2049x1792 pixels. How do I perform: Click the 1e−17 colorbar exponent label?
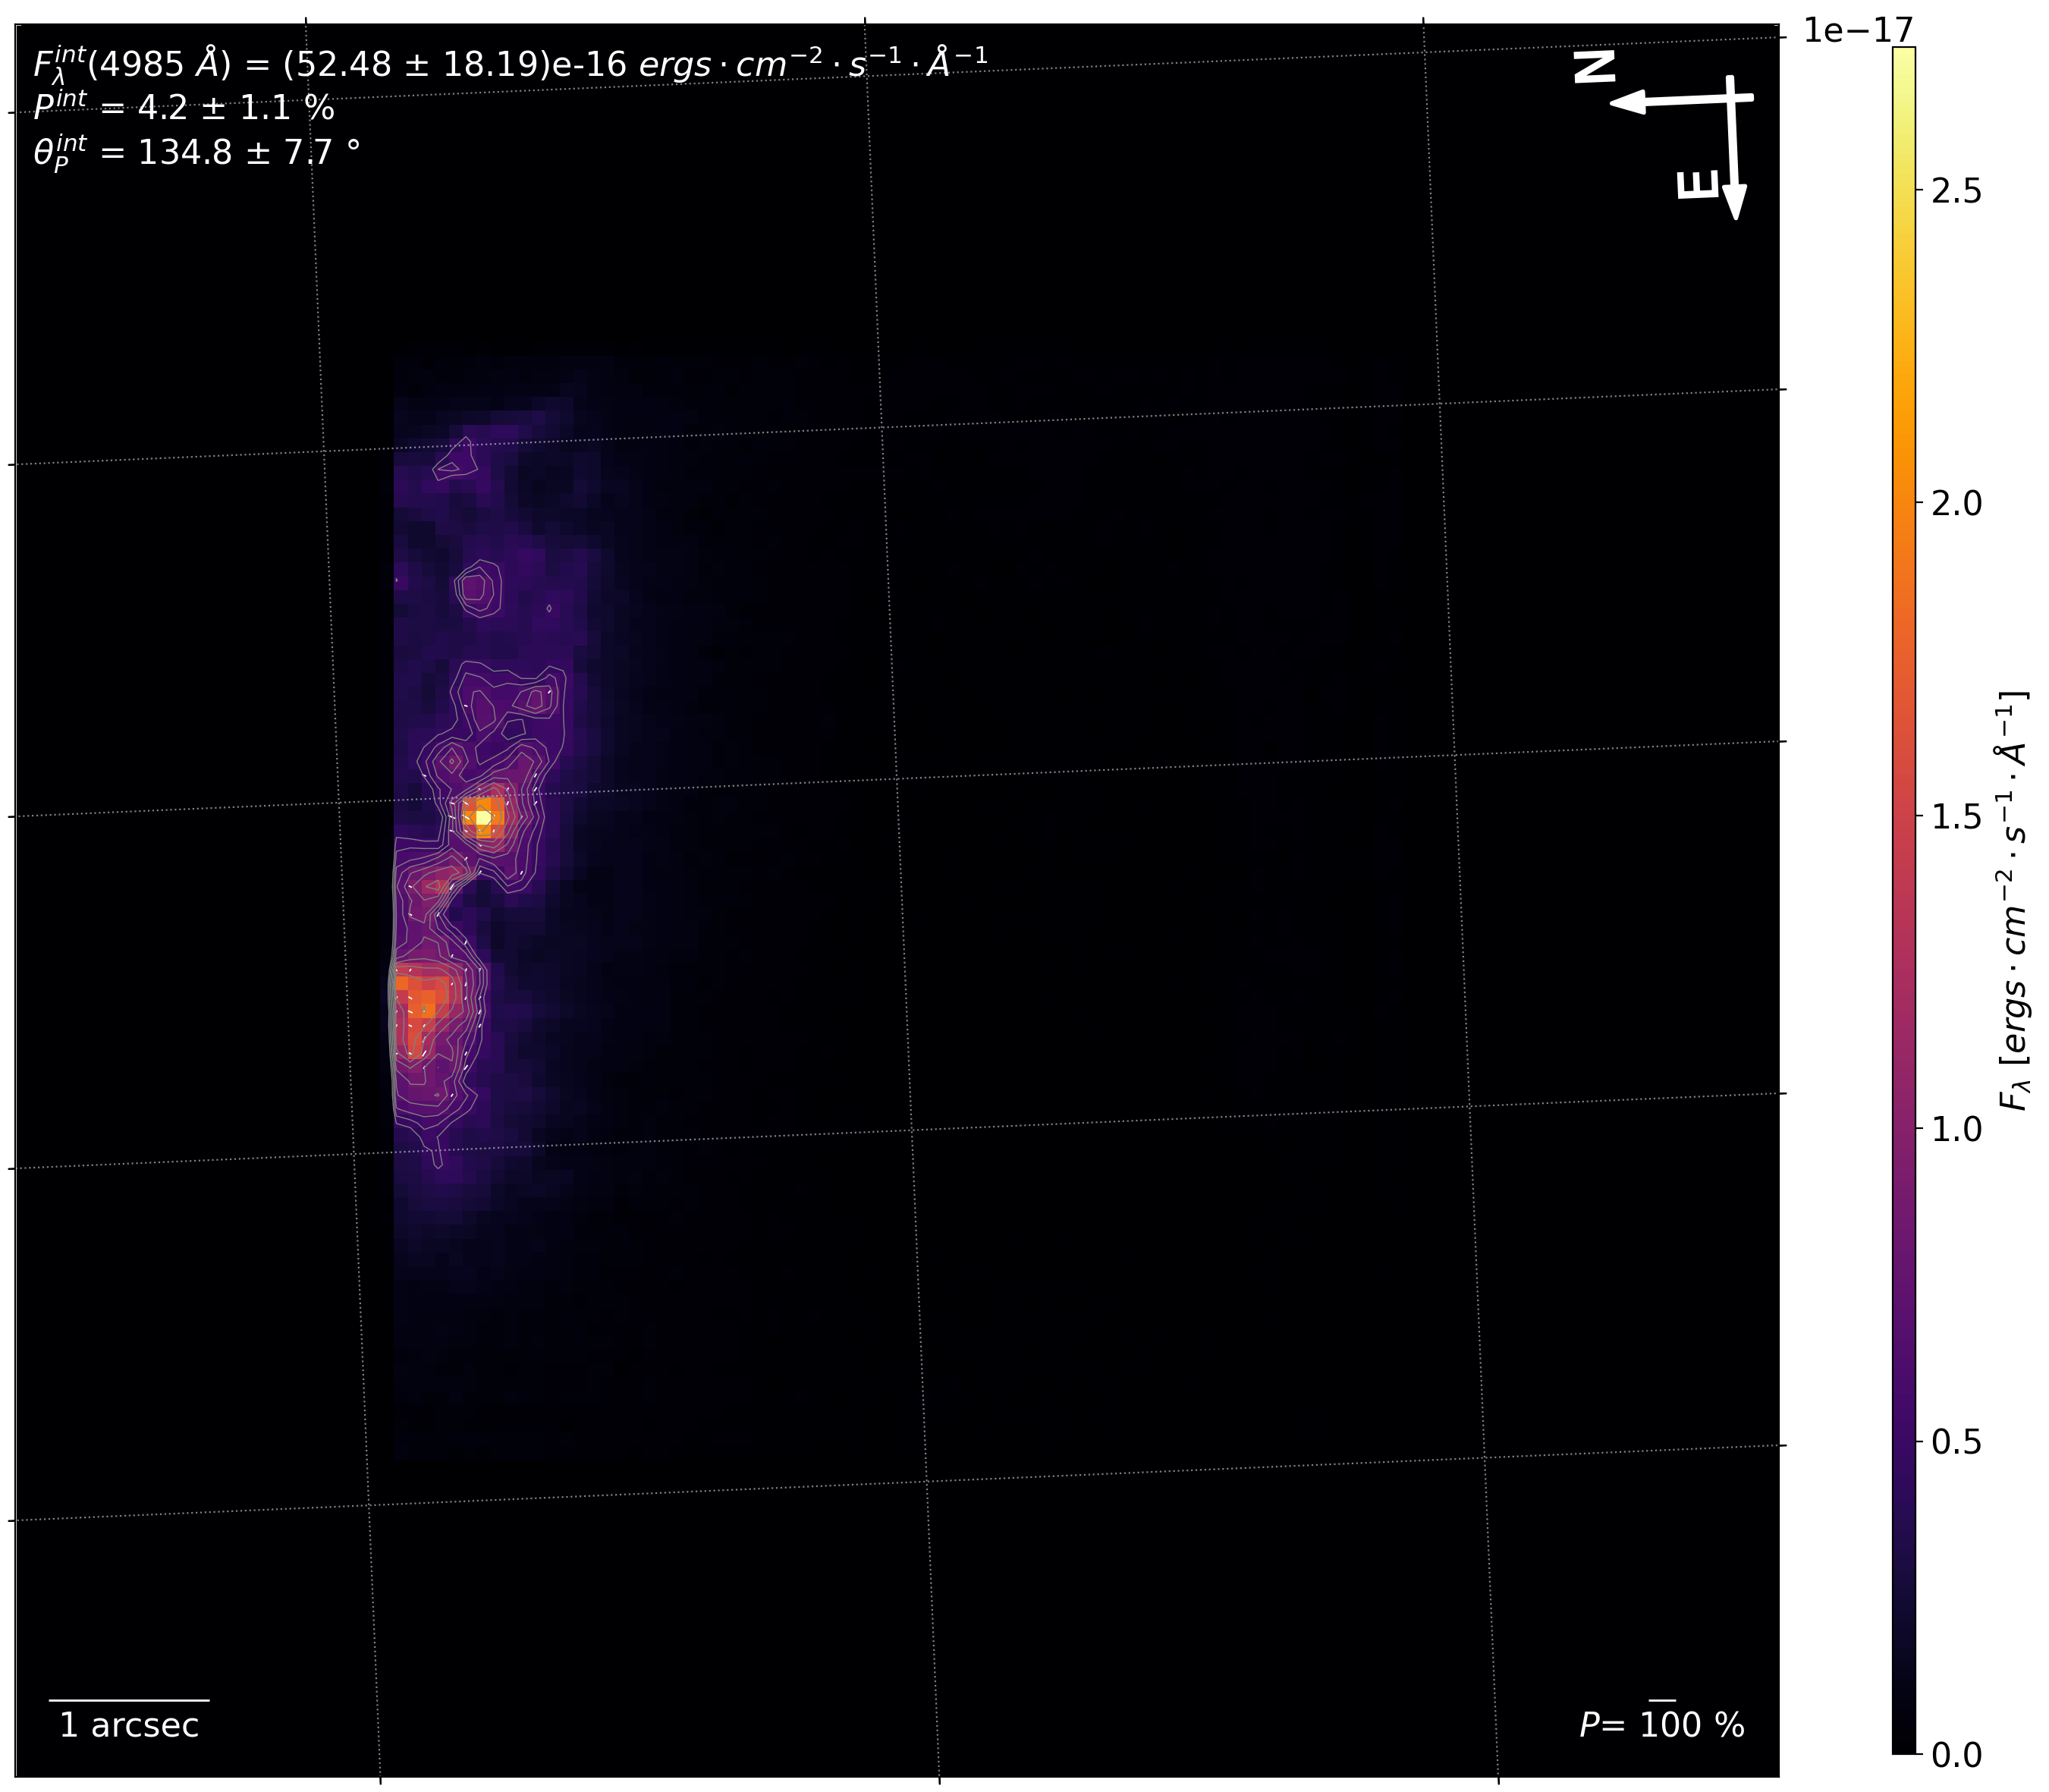point(1858,30)
